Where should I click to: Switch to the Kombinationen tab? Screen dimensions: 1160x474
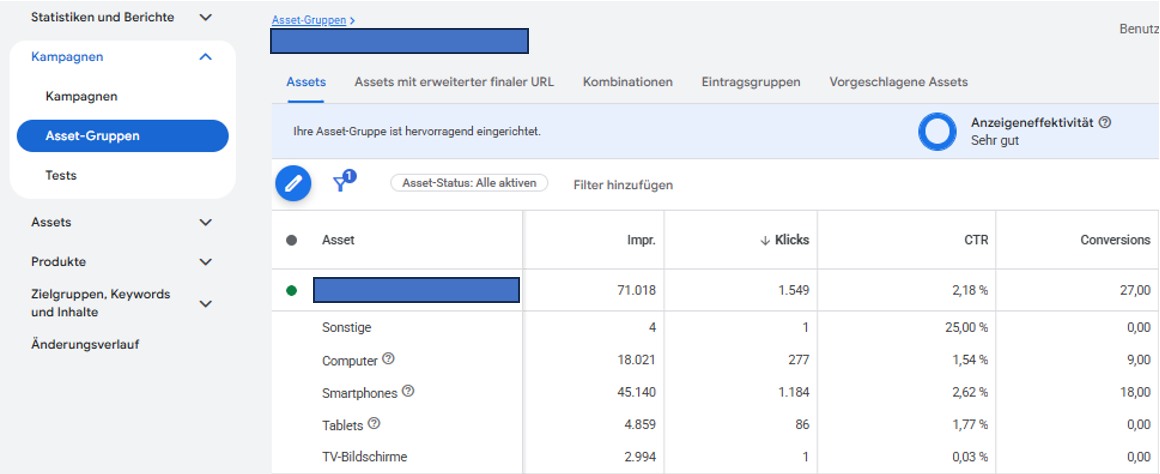628,82
